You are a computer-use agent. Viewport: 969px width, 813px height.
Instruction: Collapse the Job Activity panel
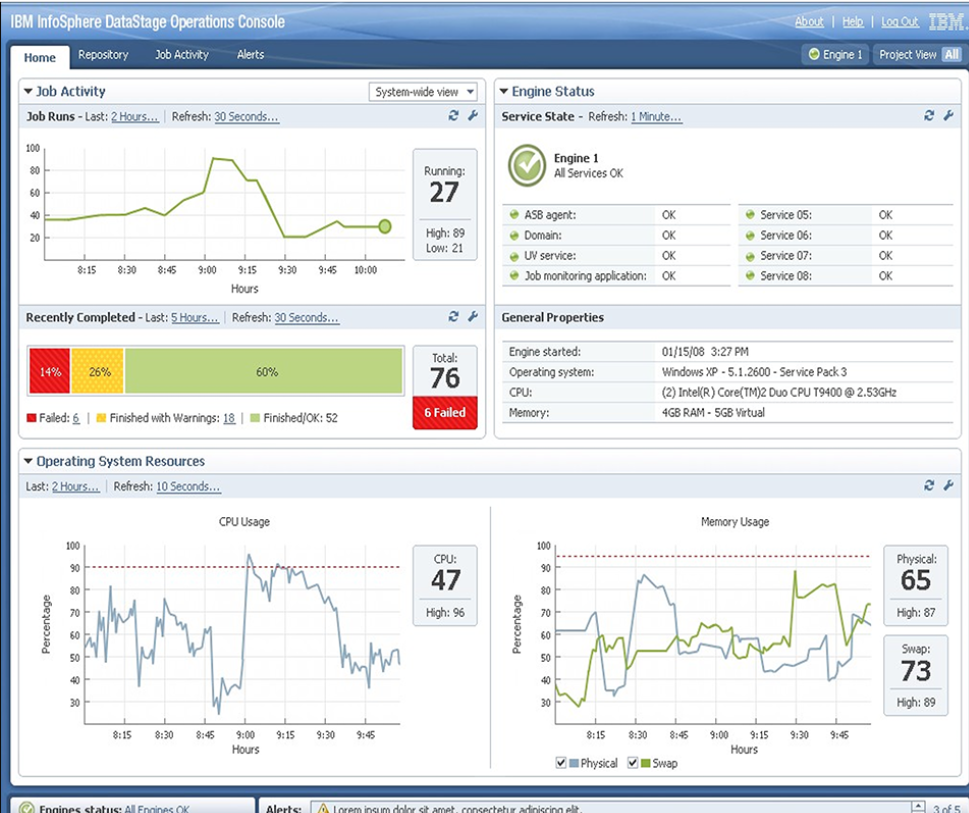(28, 91)
